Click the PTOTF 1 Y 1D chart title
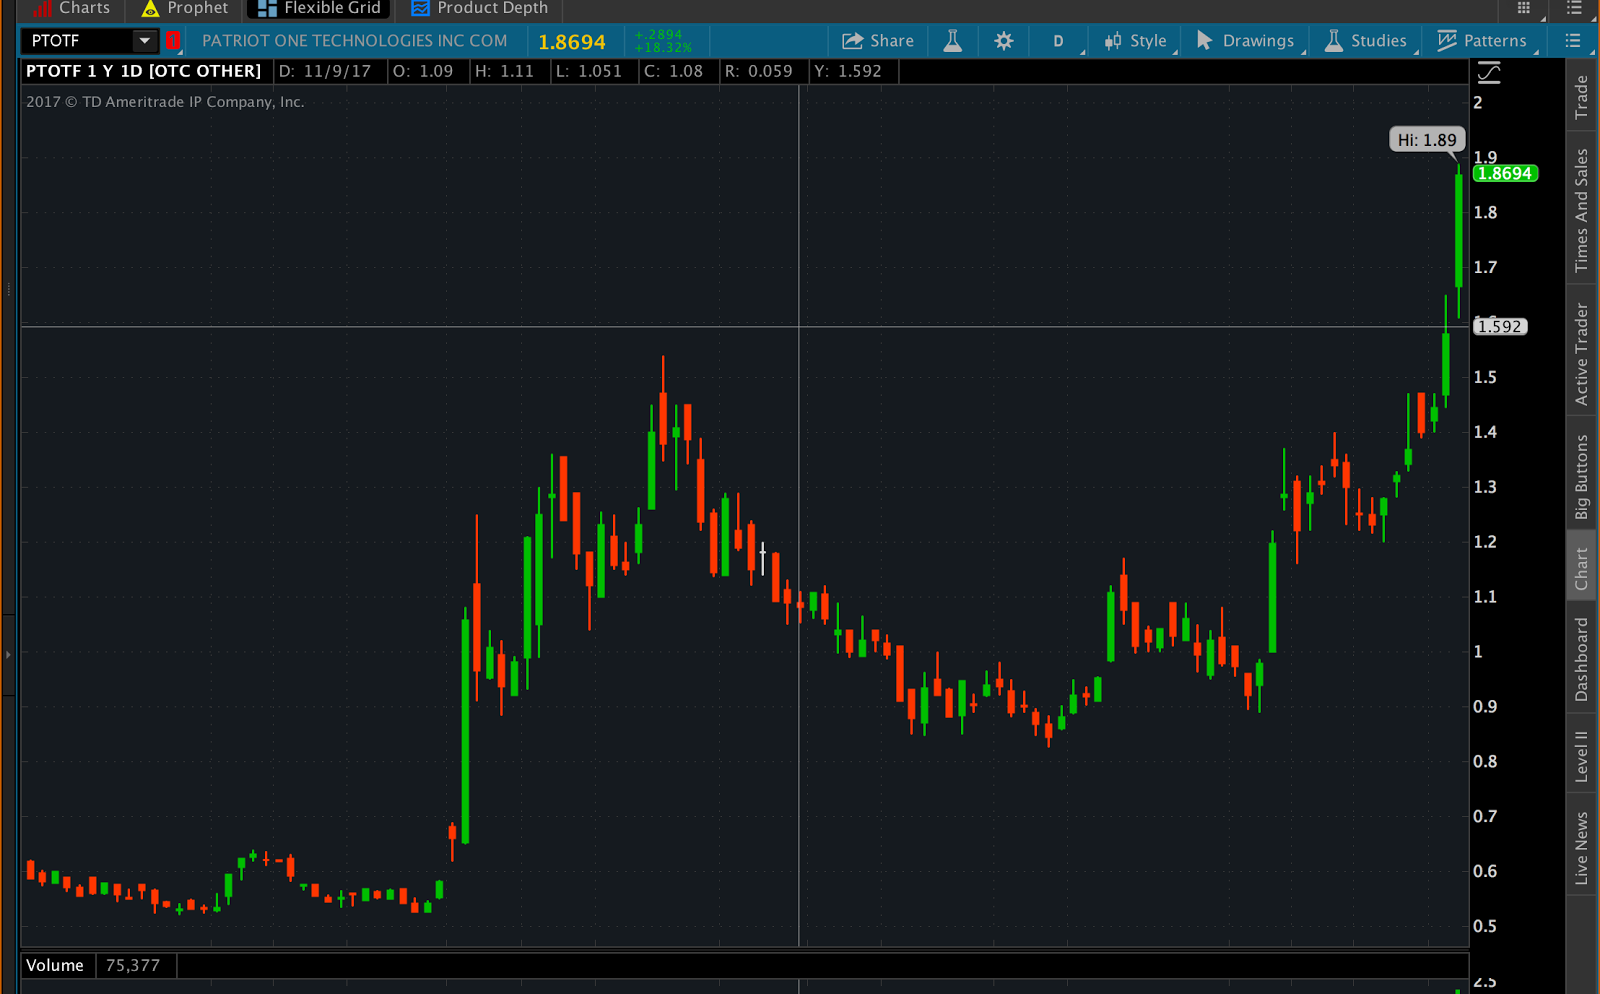This screenshot has width=1600, height=994. click(x=143, y=71)
